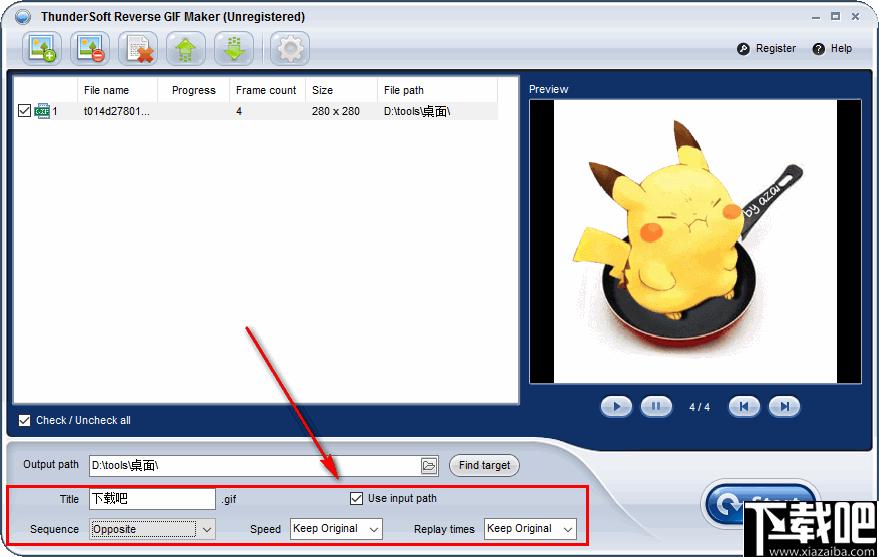This screenshot has height=557, width=879.
Task: Click the Progress column header
Action: [193, 90]
